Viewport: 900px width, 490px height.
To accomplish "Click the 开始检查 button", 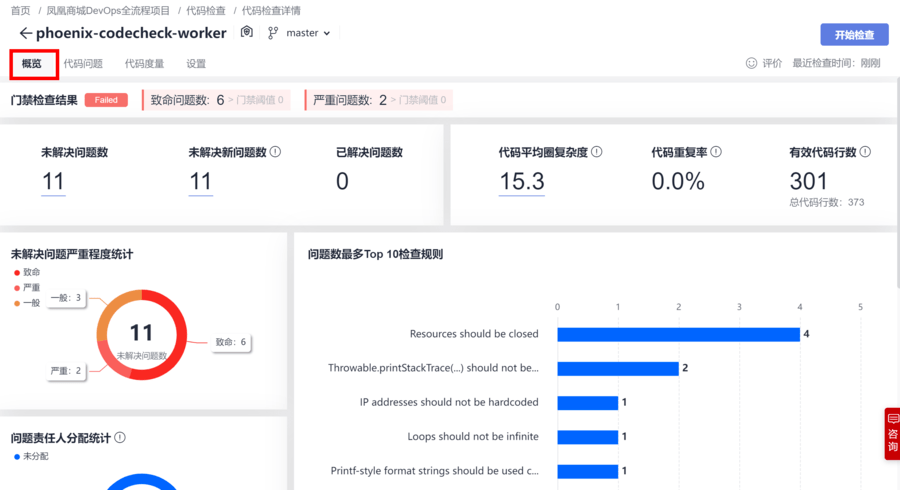I will point(854,34).
